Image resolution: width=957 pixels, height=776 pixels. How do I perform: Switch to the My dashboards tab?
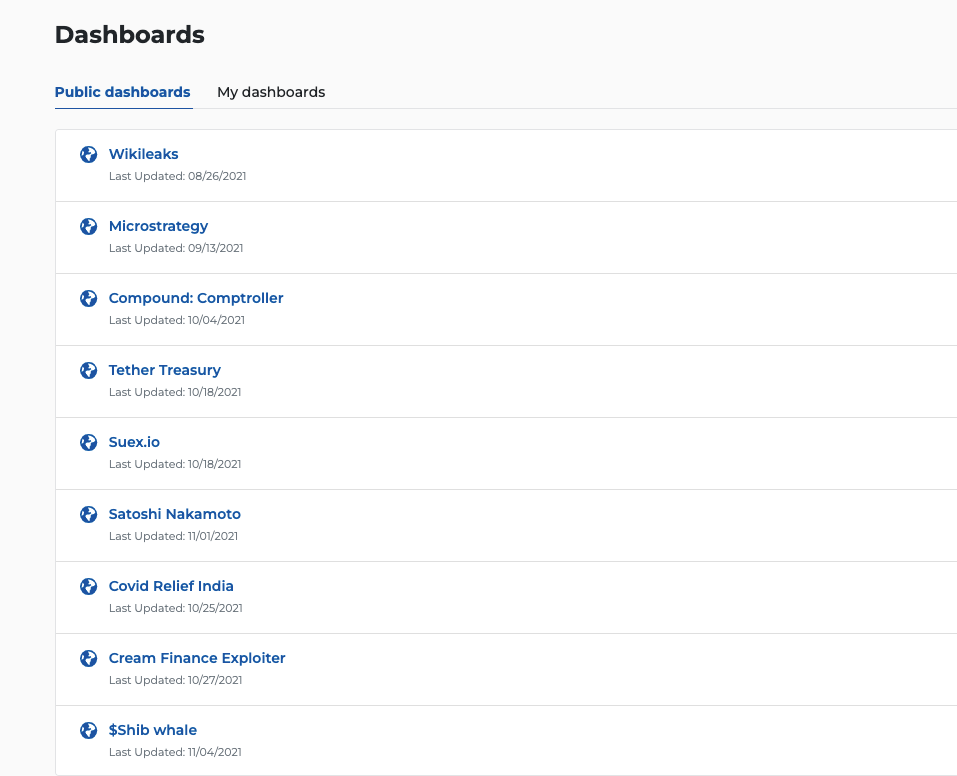[x=271, y=92]
